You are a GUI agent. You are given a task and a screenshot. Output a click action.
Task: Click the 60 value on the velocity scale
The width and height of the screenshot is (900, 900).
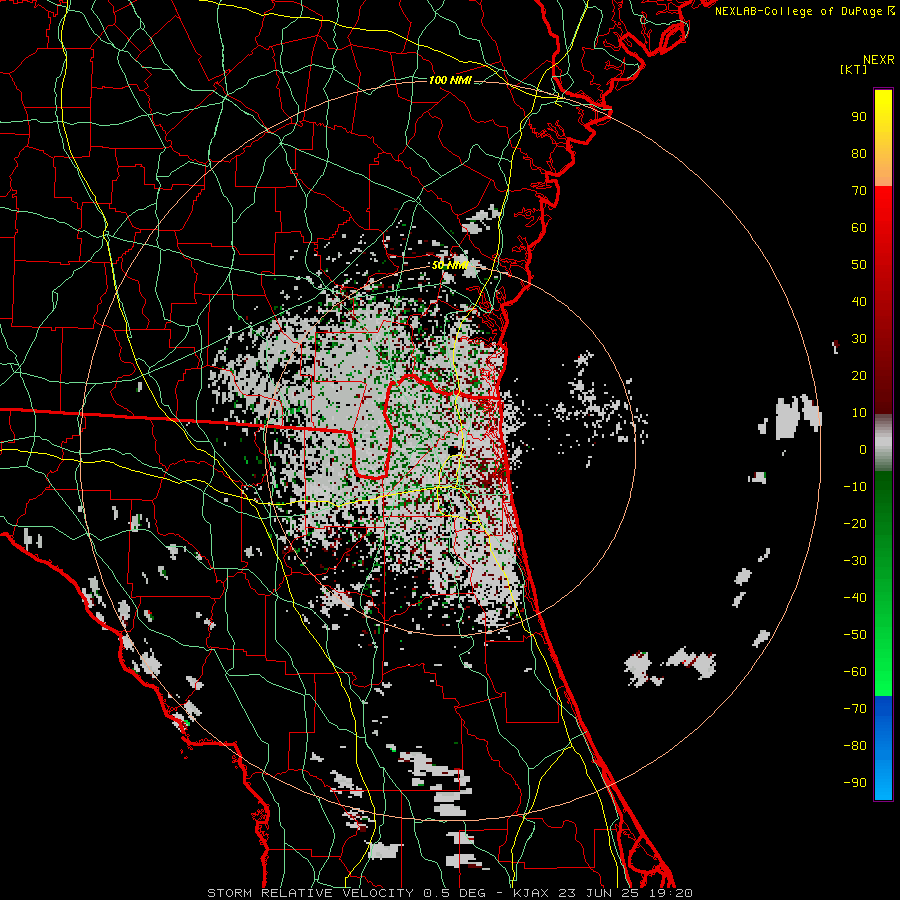[859, 228]
